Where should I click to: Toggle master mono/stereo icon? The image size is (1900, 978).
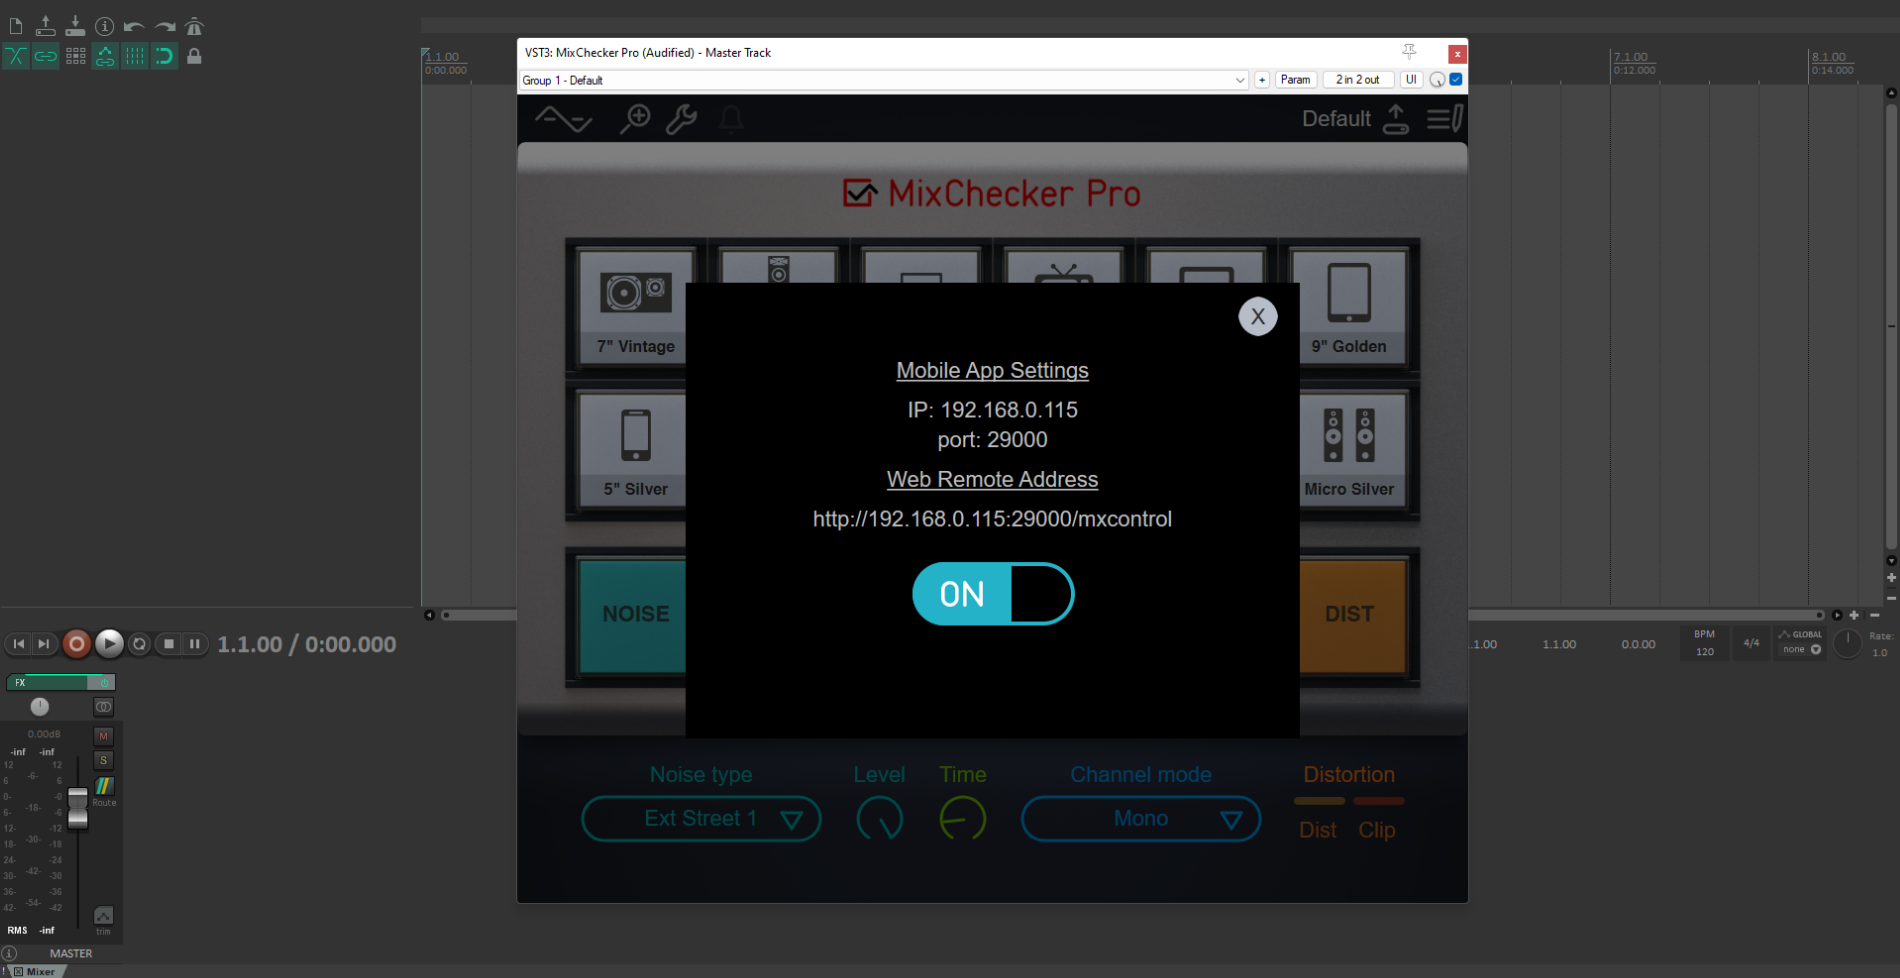point(103,707)
